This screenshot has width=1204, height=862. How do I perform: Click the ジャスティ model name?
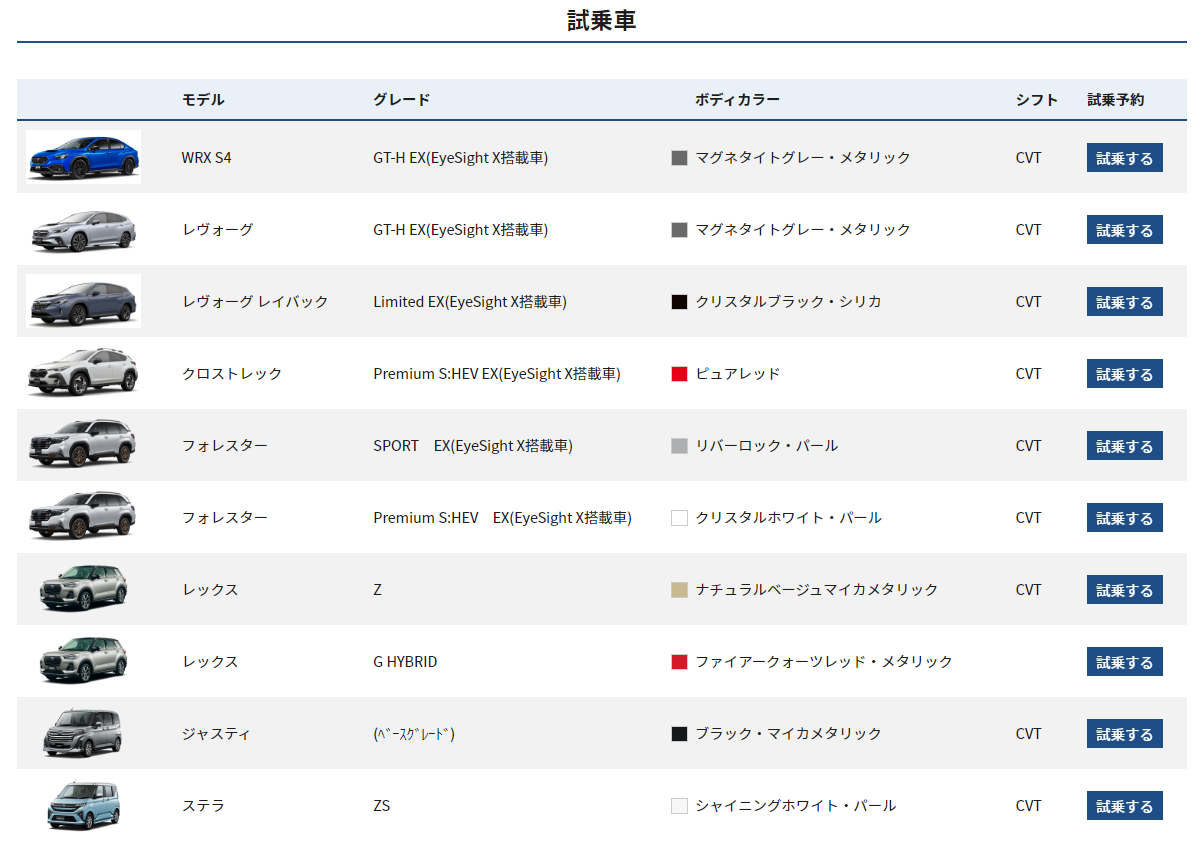point(216,734)
